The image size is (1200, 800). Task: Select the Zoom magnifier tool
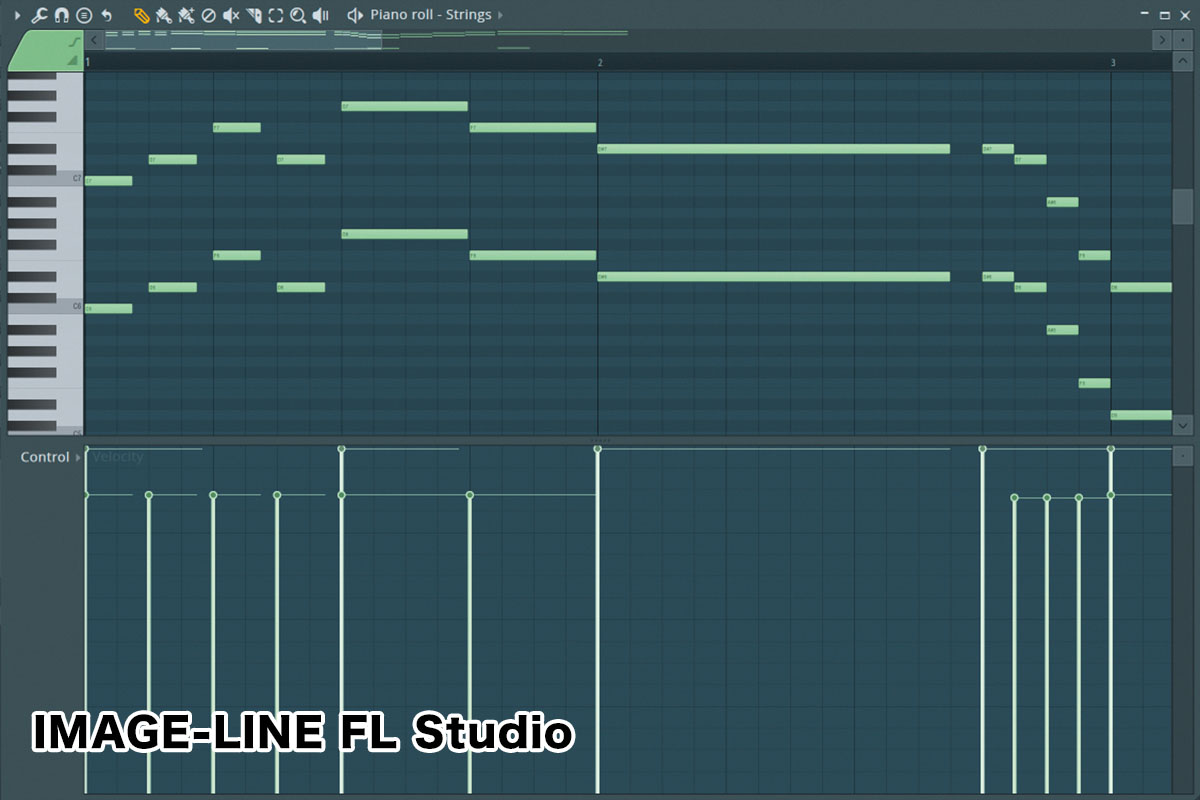(x=298, y=15)
